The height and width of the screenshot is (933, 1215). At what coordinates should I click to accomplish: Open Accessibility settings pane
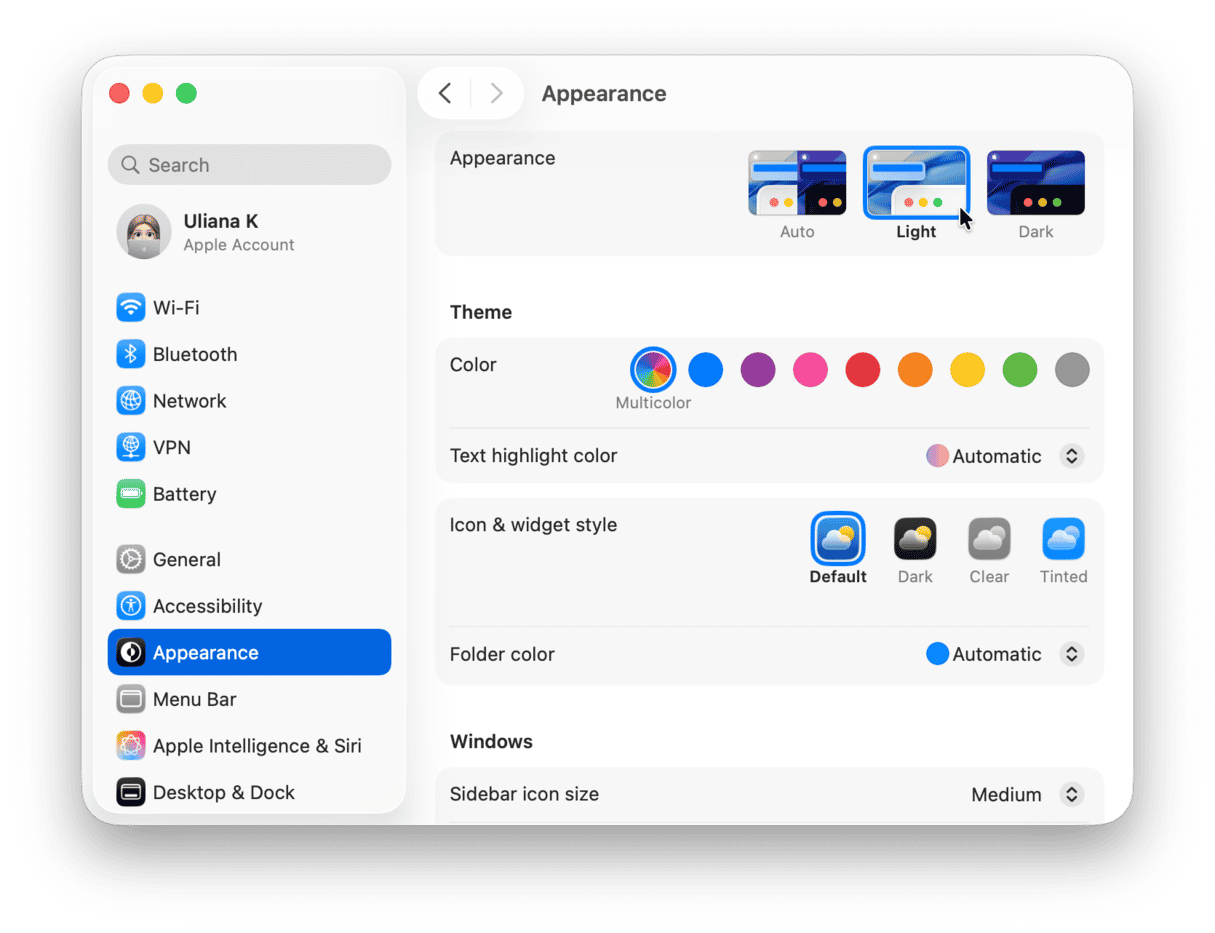pos(207,606)
